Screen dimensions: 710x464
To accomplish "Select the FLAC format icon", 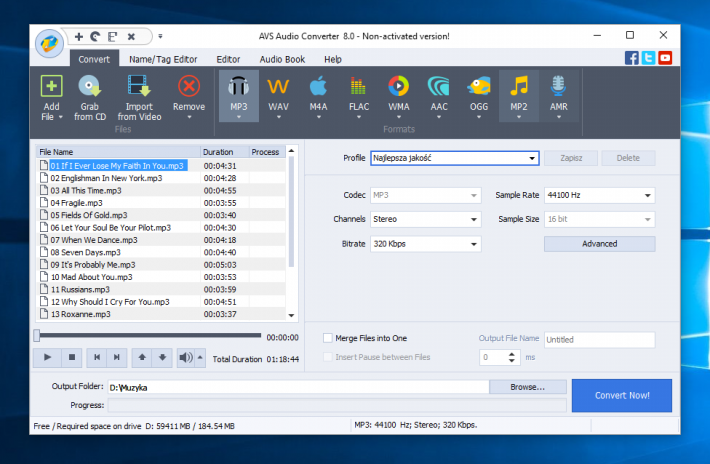I will click(358, 86).
